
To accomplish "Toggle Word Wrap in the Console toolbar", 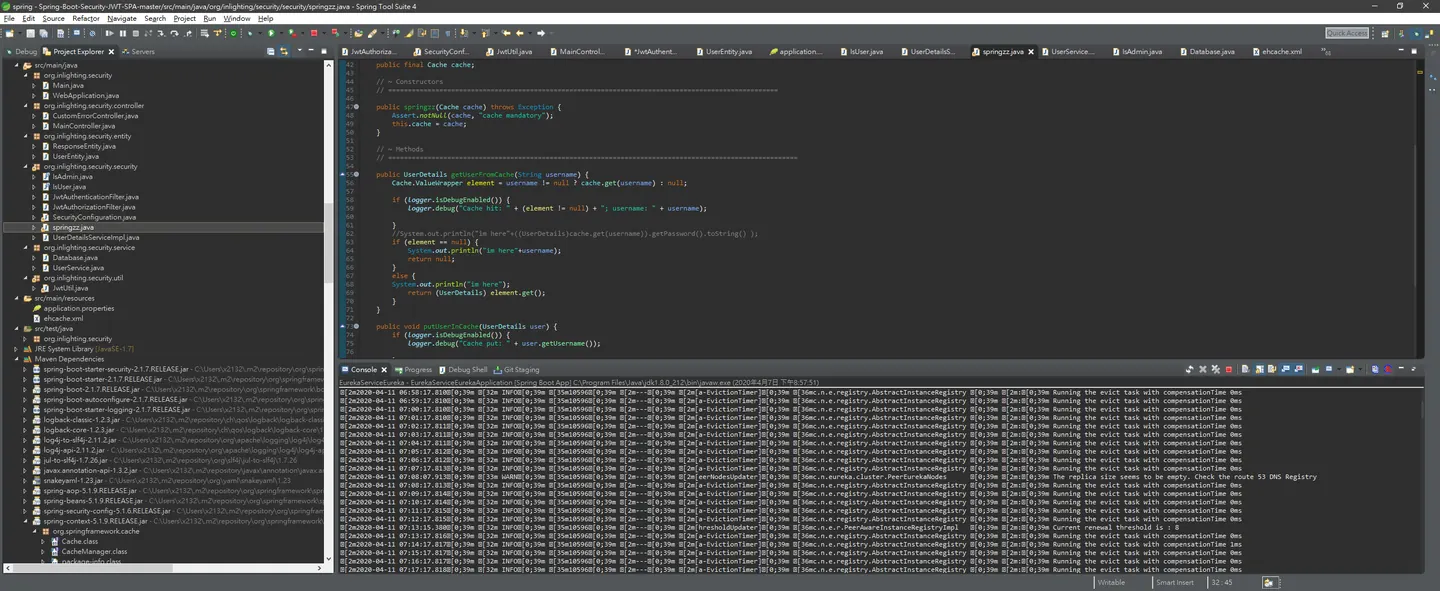I will pyautogui.click(x=1272, y=369).
